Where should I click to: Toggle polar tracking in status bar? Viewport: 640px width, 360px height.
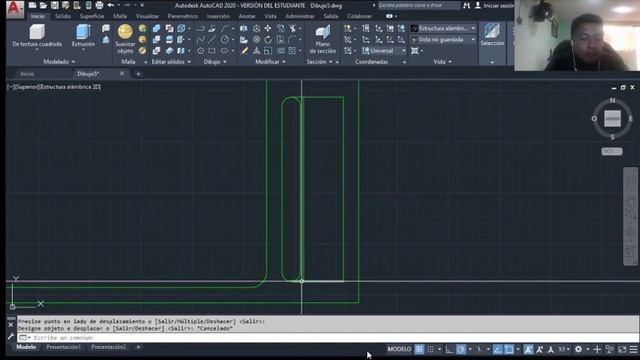[461, 349]
